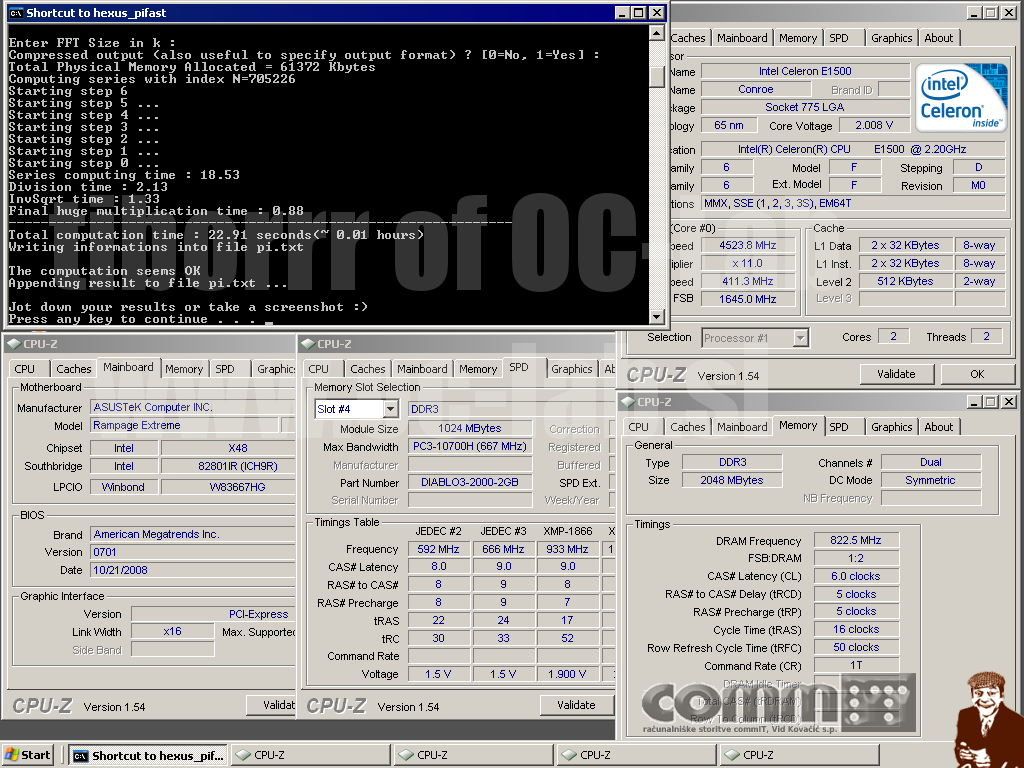
Task: Click the Winbond LPCIO field
Action: click(x=123, y=487)
